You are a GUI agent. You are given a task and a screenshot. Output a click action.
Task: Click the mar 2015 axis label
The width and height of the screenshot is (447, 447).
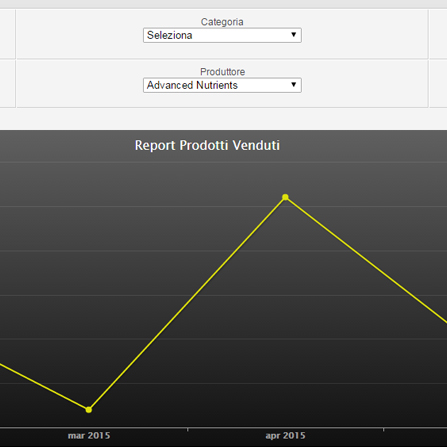pos(89,436)
